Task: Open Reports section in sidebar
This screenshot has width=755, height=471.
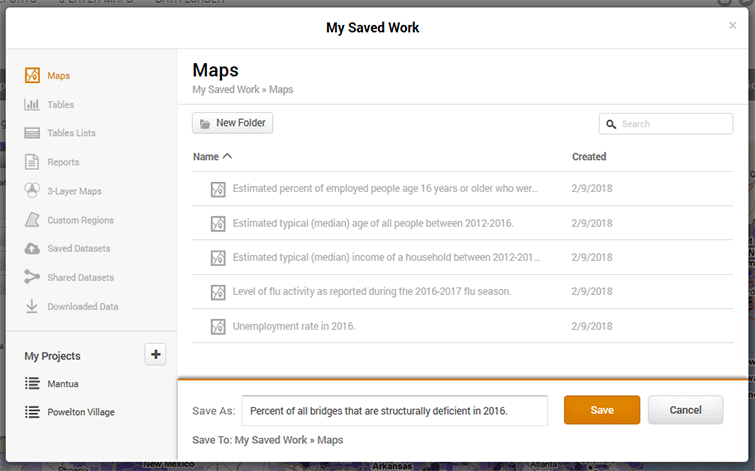Action: pyautogui.click(x=63, y=162)
